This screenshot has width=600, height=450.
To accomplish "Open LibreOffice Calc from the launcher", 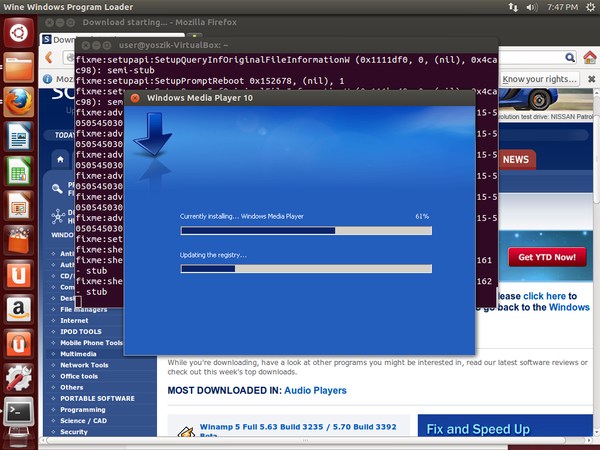I will point(18,171).
